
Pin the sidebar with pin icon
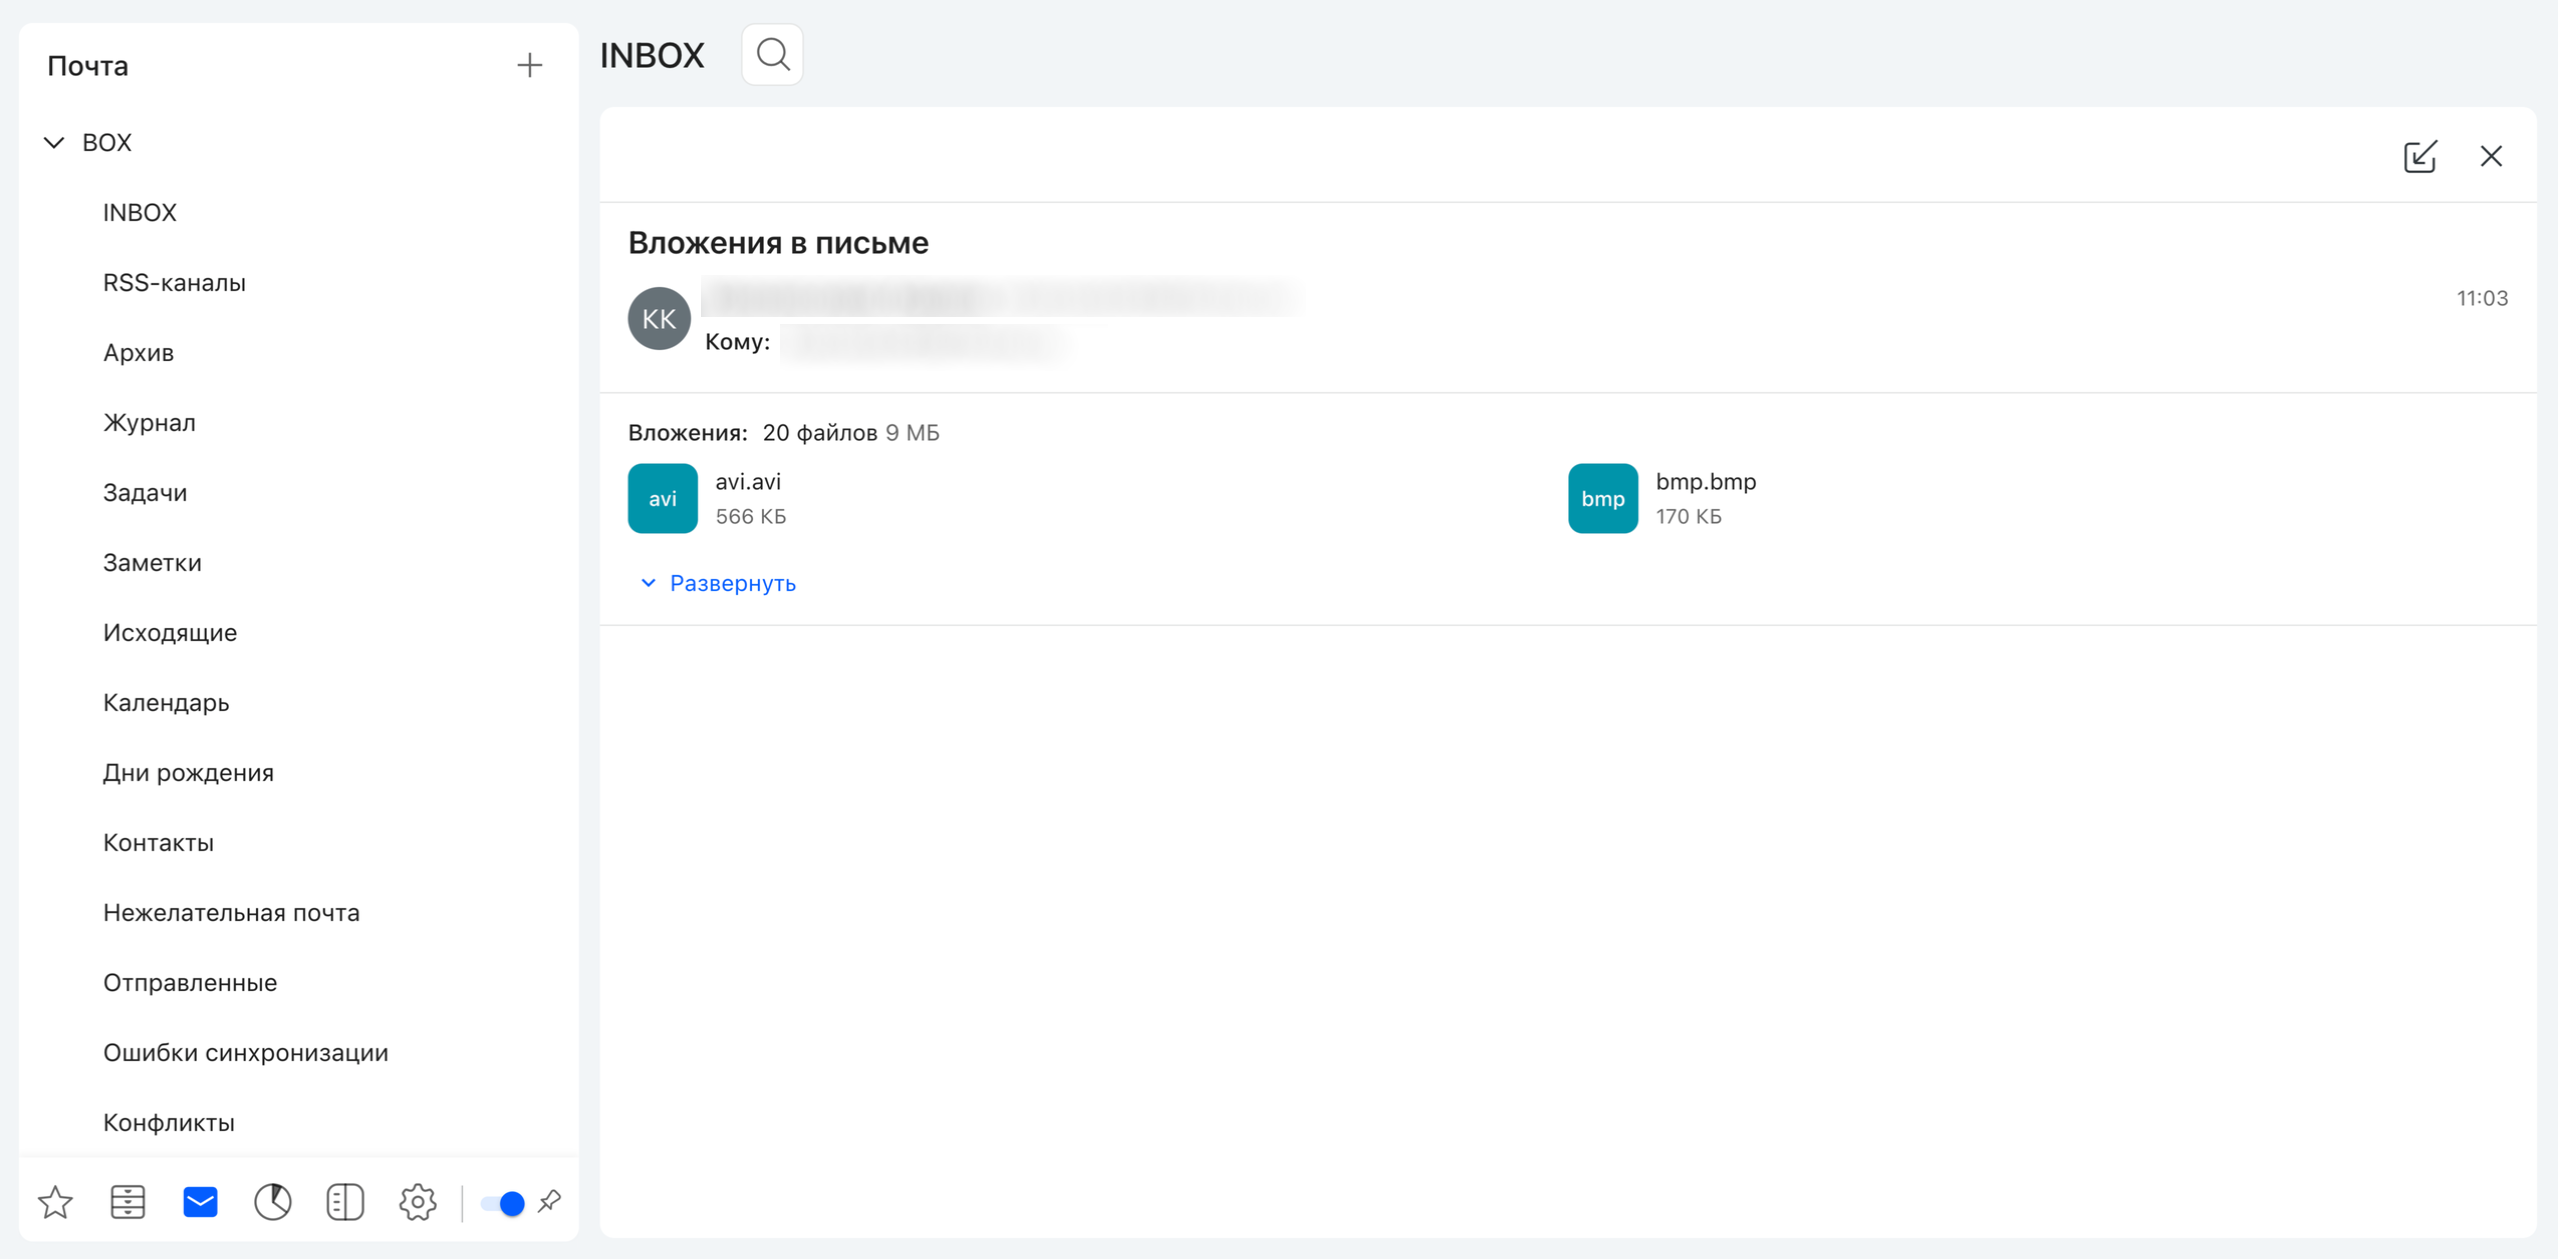pyautogui.click(x=550, y=1201)
